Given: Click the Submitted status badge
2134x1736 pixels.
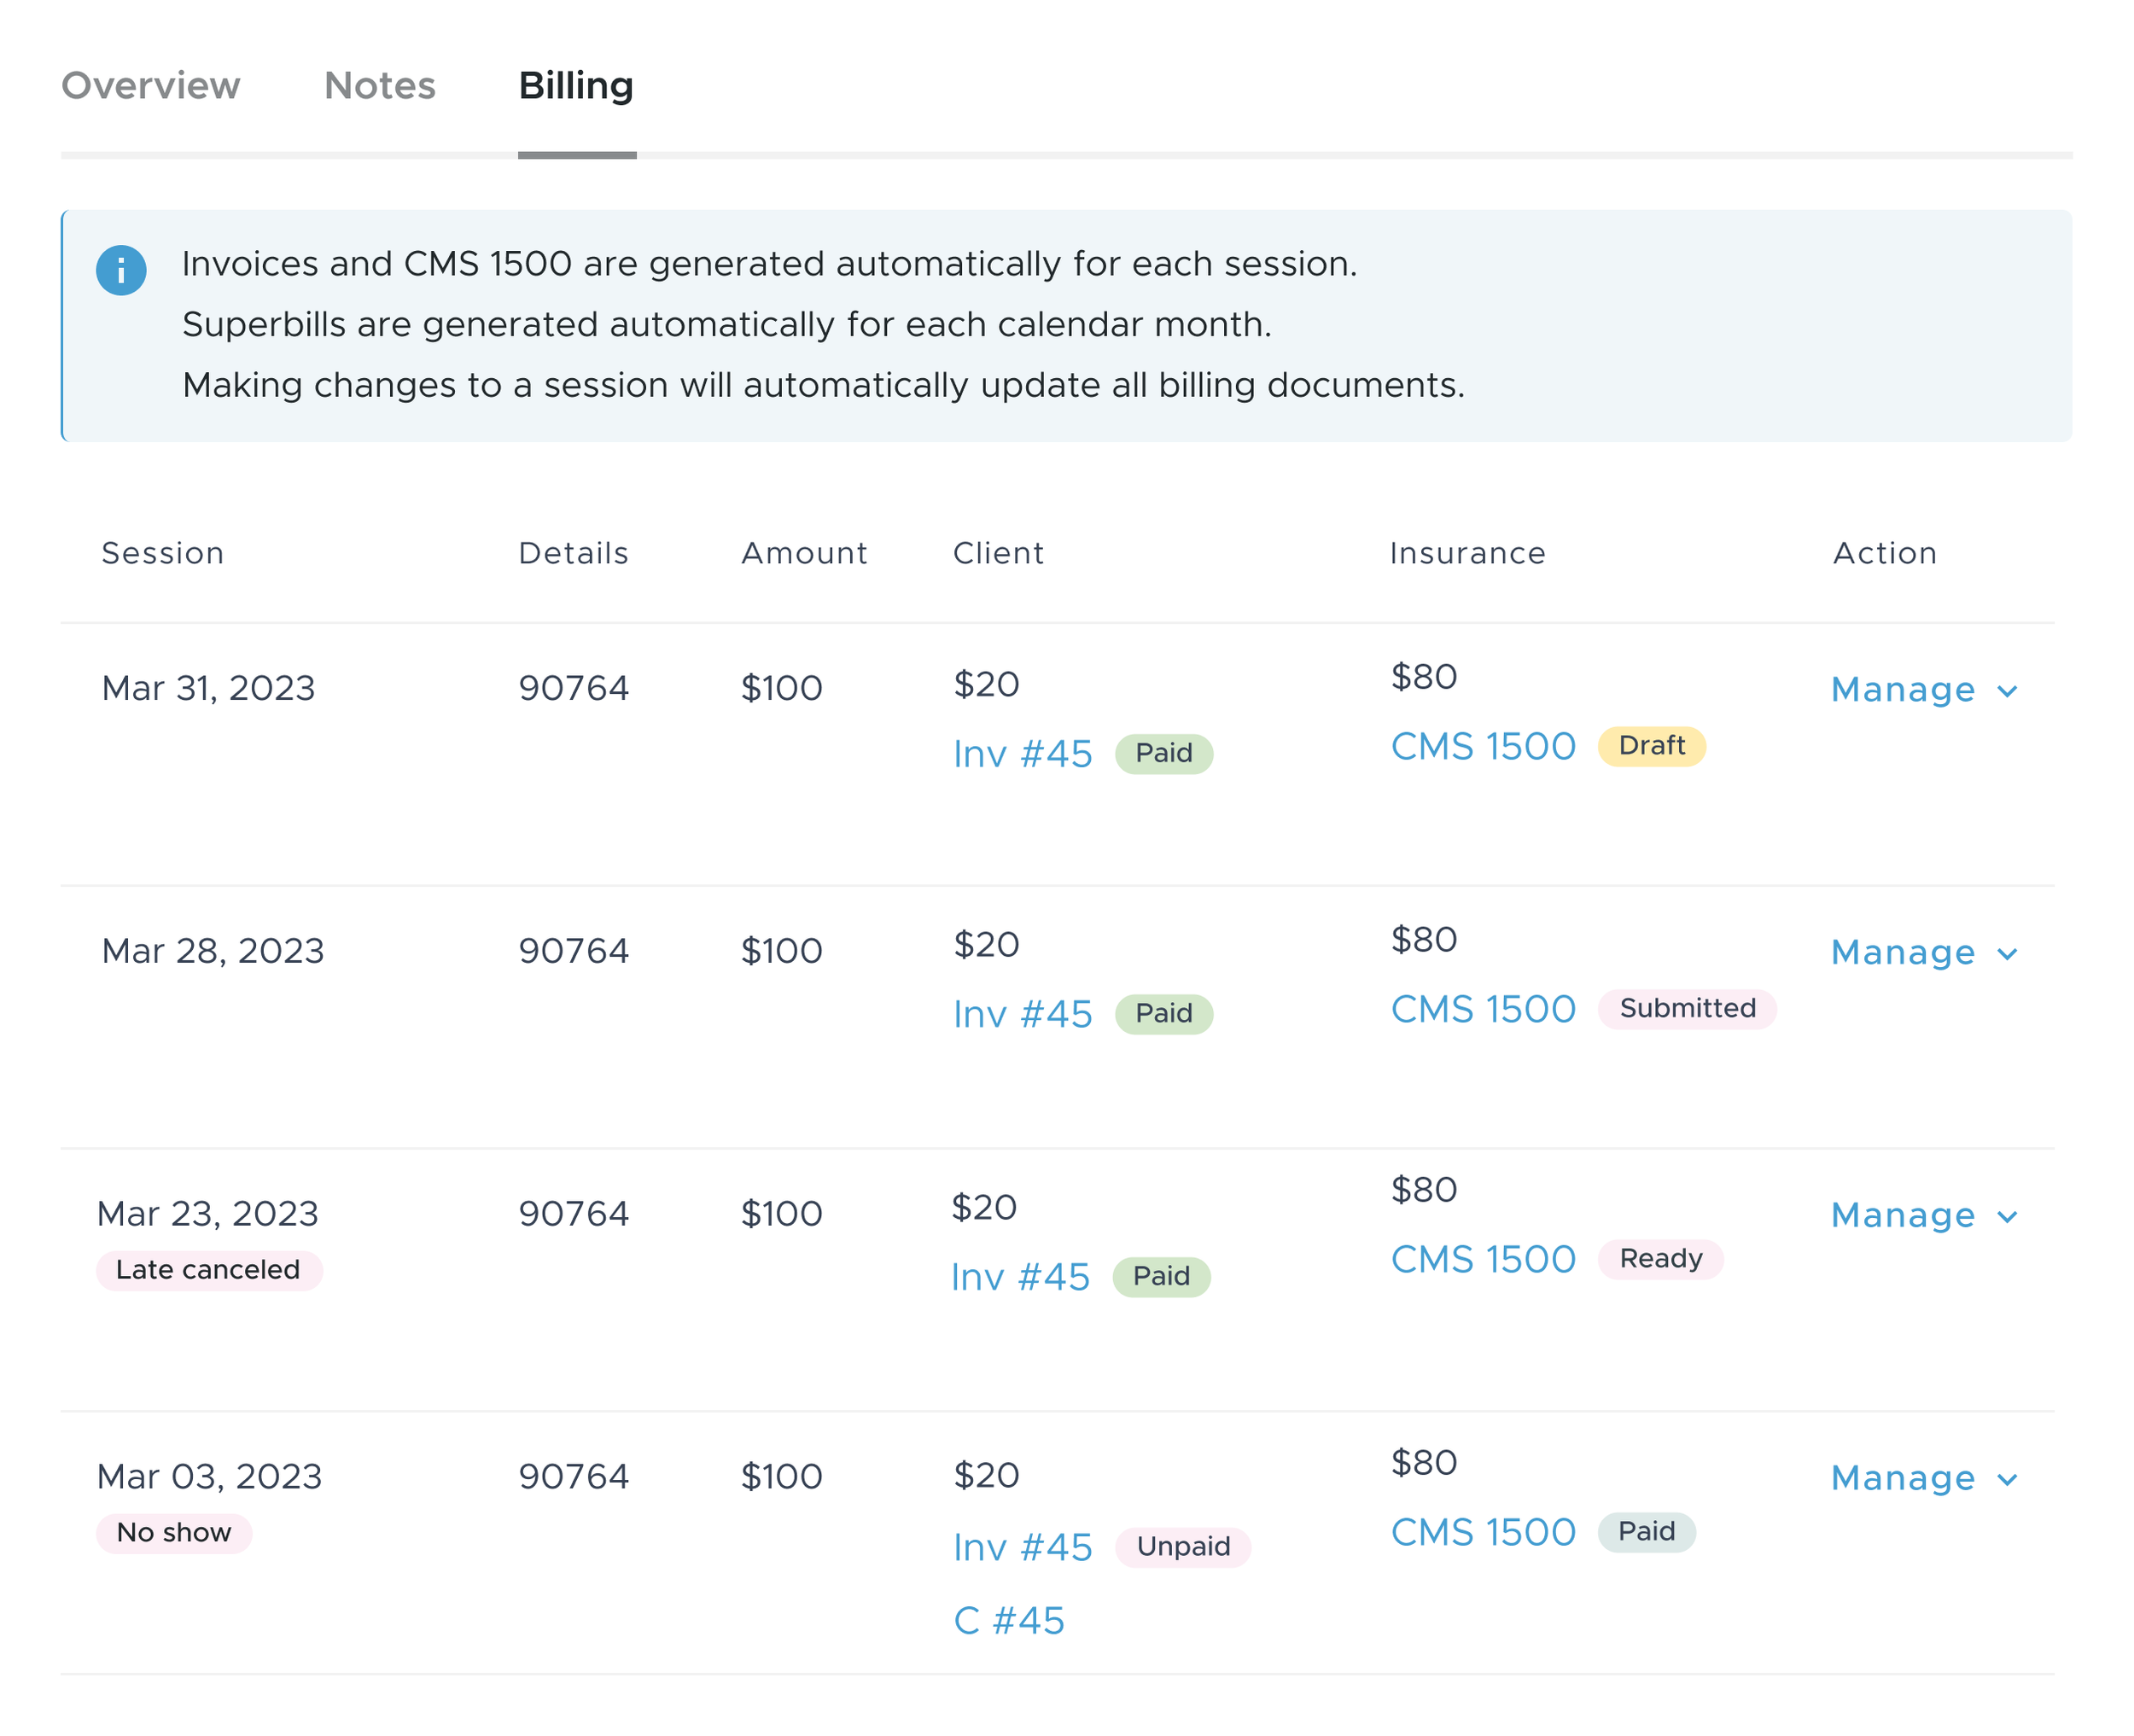Looking at the screenshot, I should point(1688,1009).
